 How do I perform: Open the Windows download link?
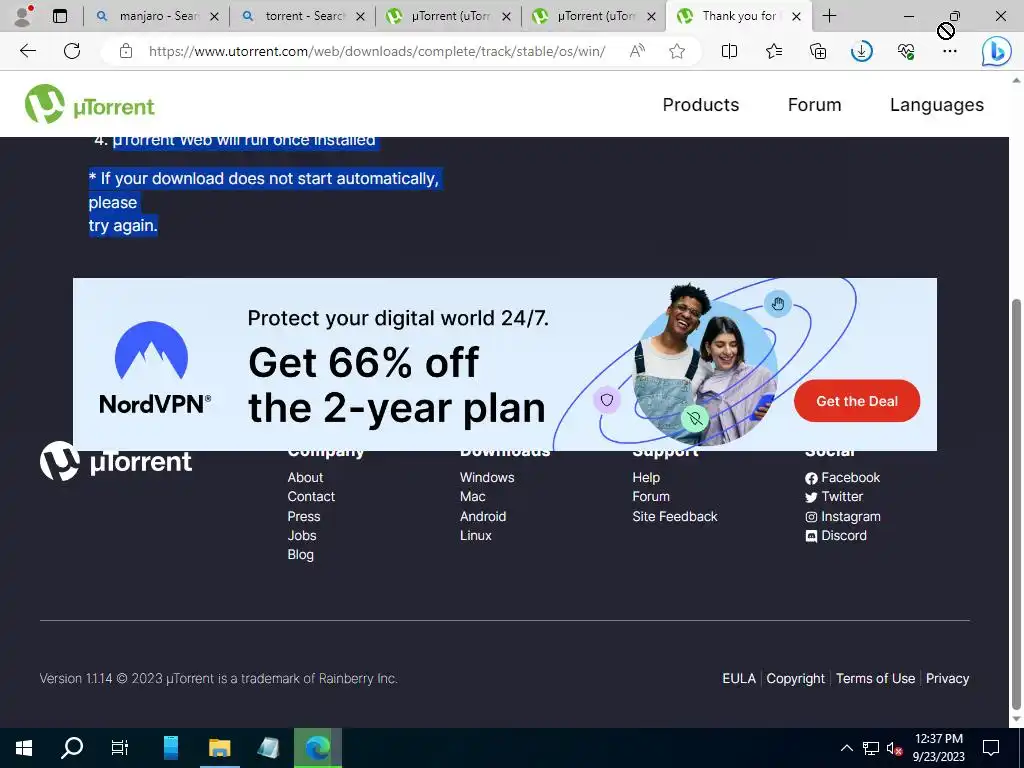pos(487,477)
